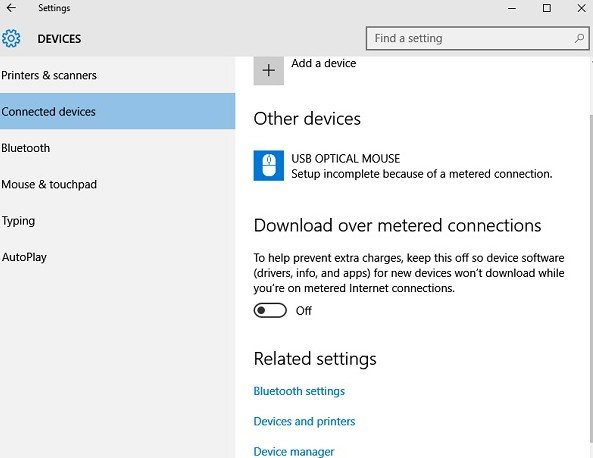593x458 pixels.
Task: Open Printers & scanners section
Action: [x=117, y=75]
